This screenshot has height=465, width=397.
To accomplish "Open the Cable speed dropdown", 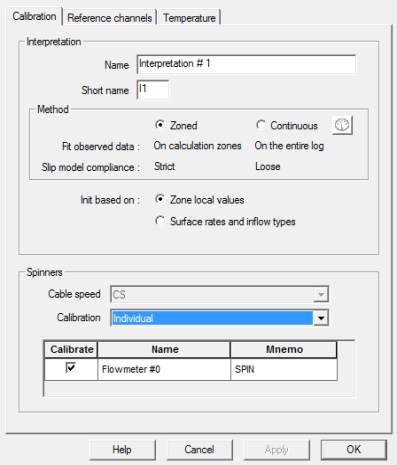I will [x=321, y=294].
